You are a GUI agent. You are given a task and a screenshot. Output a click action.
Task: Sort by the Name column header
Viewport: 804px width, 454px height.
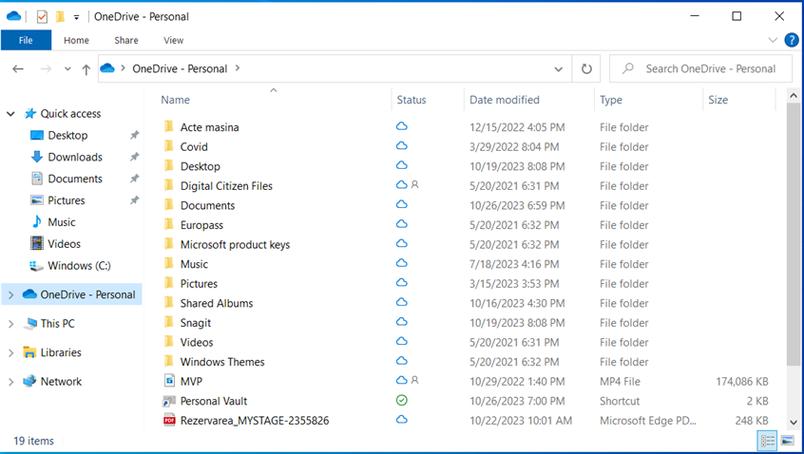(175, 100)
